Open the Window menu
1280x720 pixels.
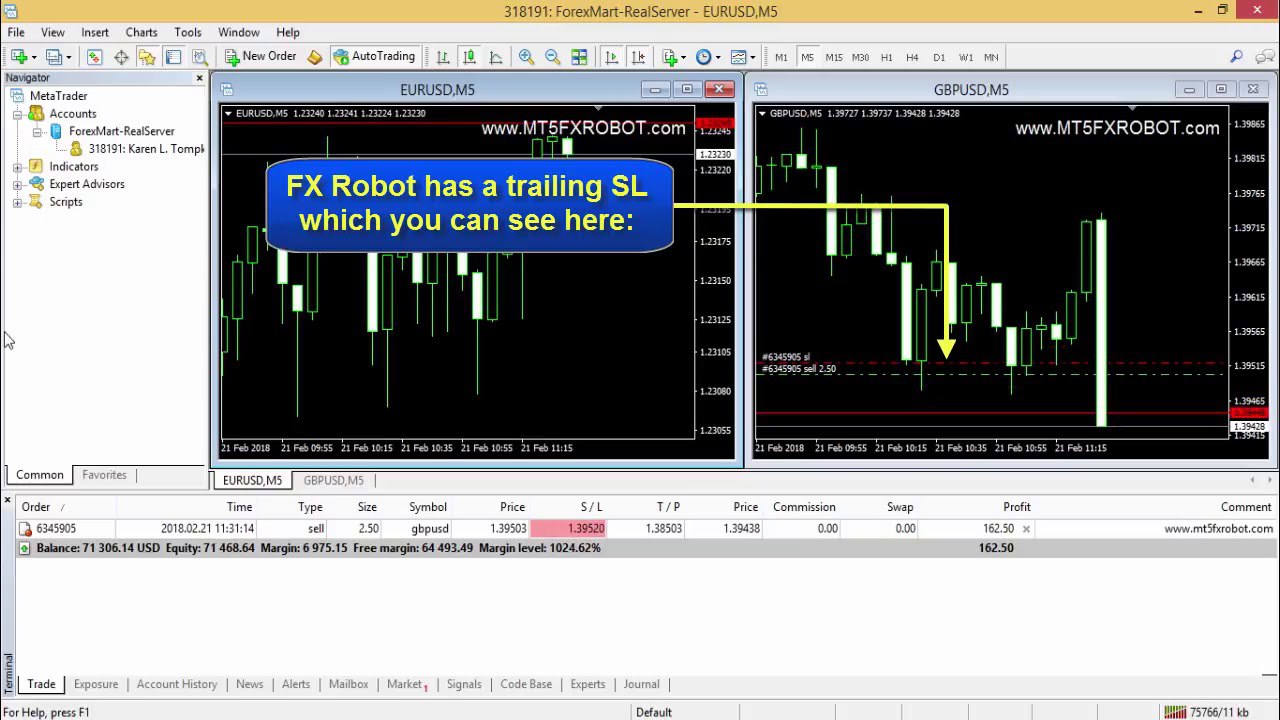(x=239, y=32)
